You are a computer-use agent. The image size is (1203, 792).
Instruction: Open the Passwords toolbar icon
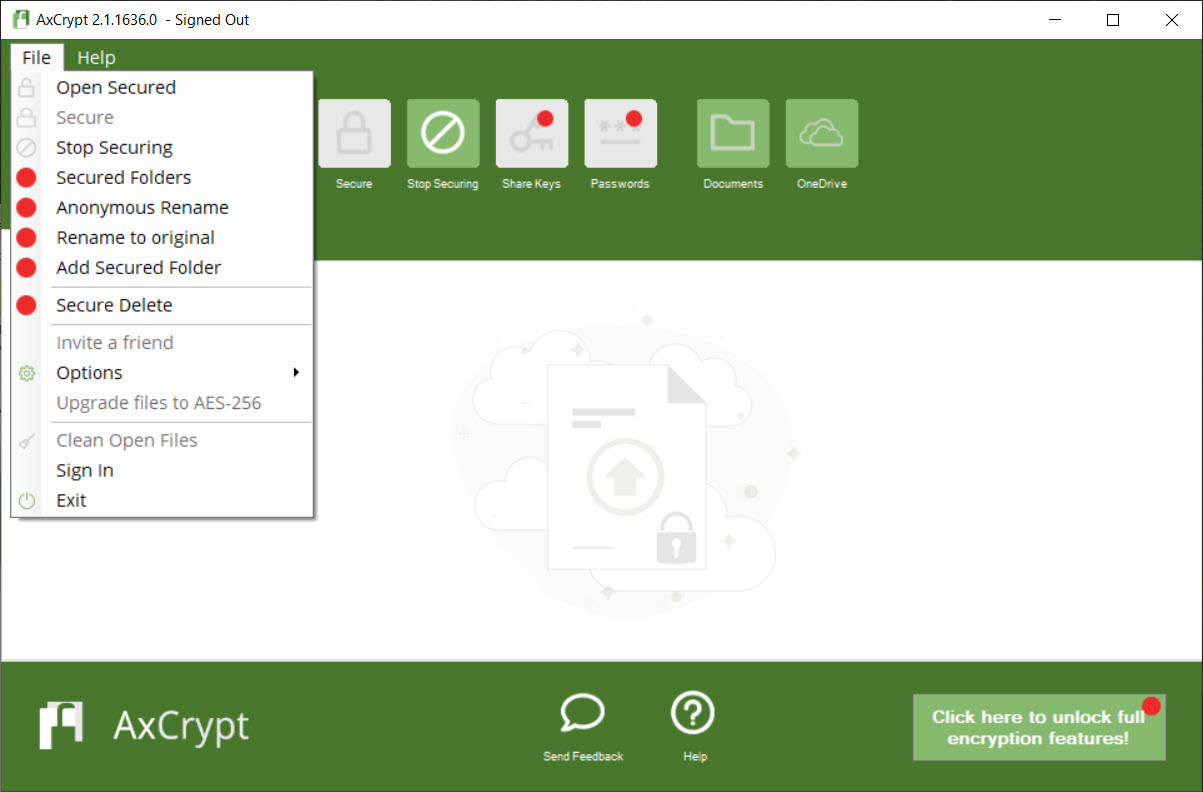[x=620, y=133]
